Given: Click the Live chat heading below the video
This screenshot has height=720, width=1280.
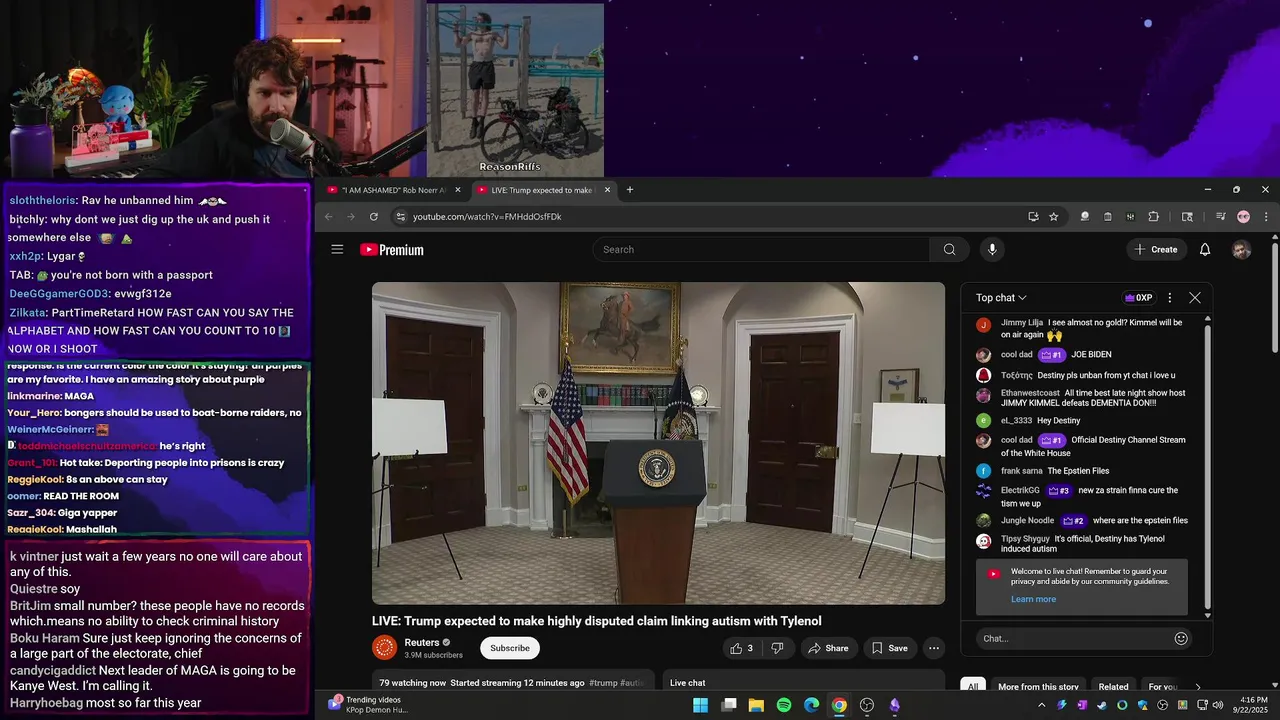Looking at the screenshot, I should (687, 683).
